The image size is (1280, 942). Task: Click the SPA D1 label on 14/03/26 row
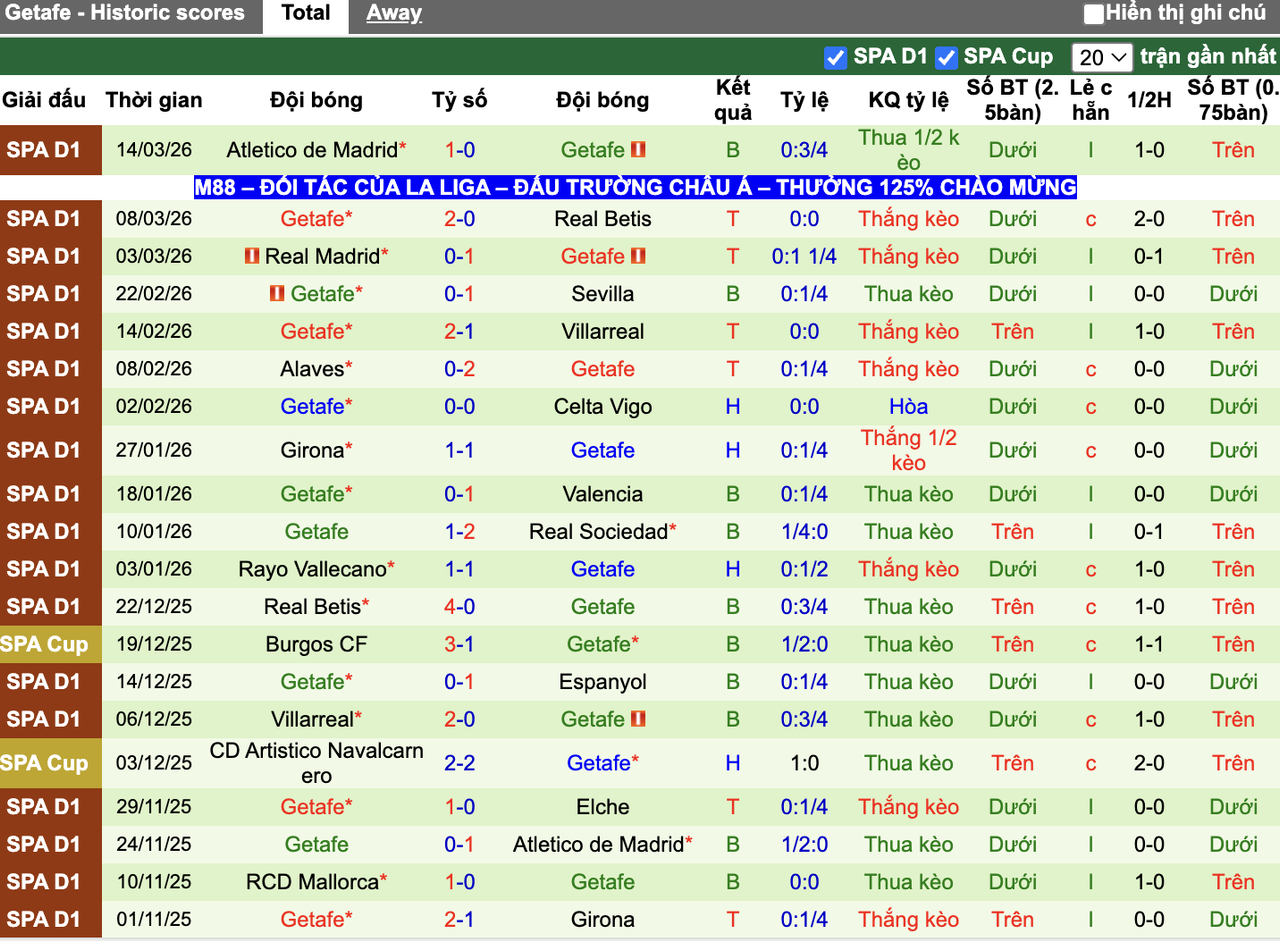coord(44,150)
